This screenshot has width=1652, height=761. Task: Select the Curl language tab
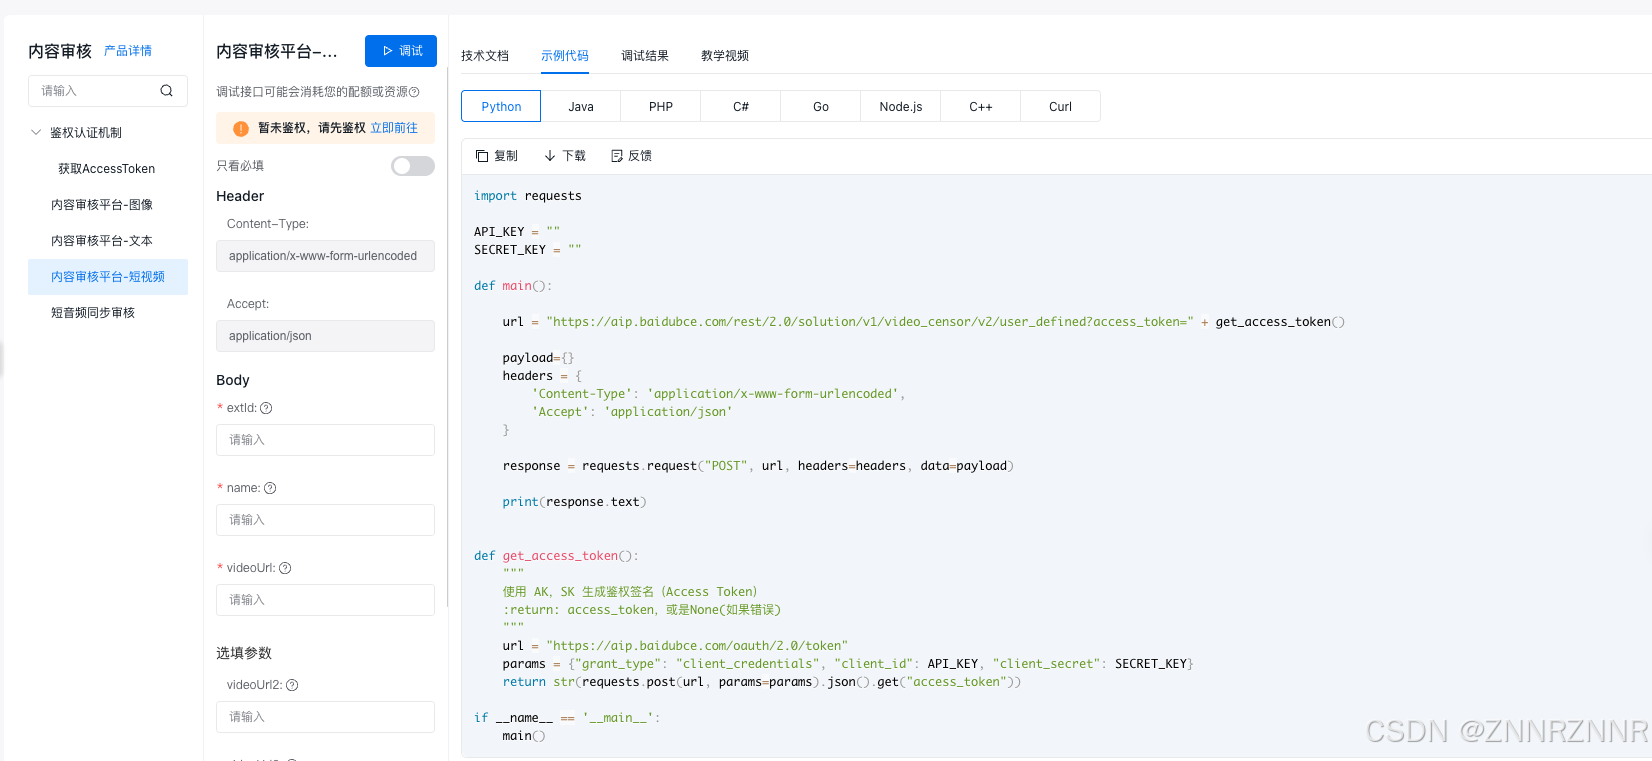pyautogui.click(x=1061, y=106)
